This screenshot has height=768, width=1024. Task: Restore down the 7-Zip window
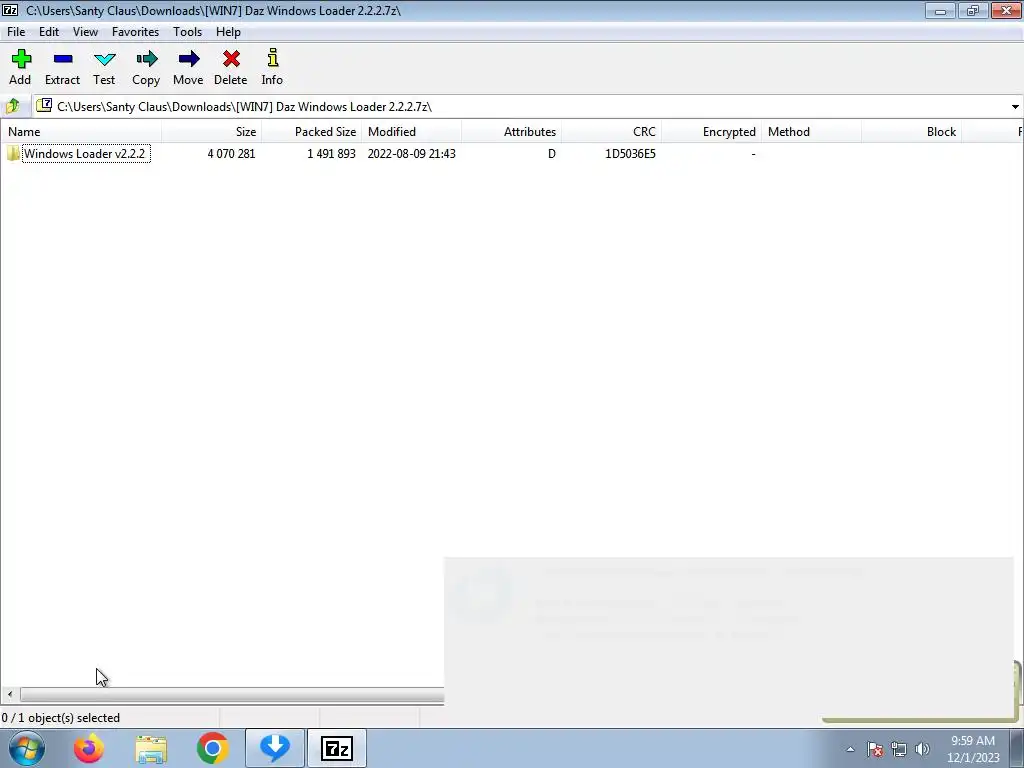973,10
